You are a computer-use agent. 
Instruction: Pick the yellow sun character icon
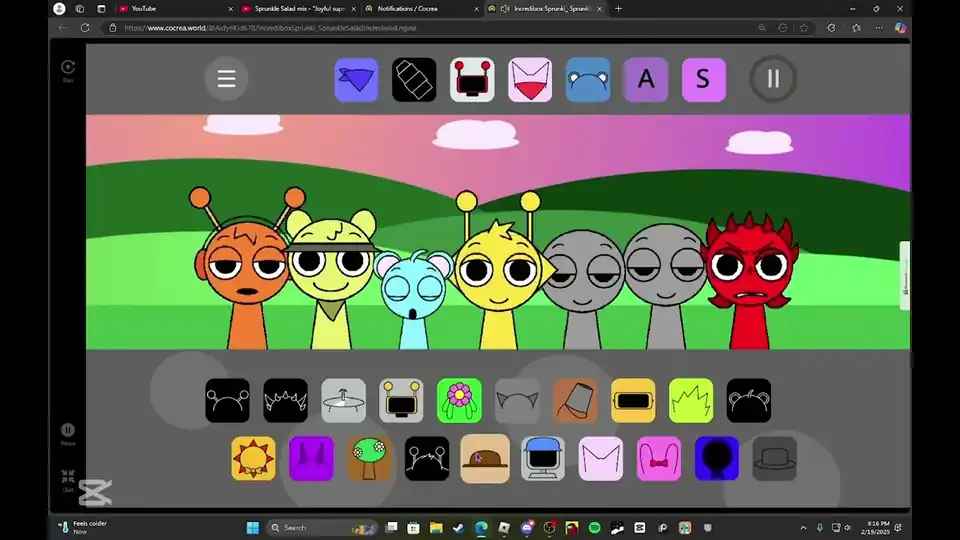tap(253, 458)
